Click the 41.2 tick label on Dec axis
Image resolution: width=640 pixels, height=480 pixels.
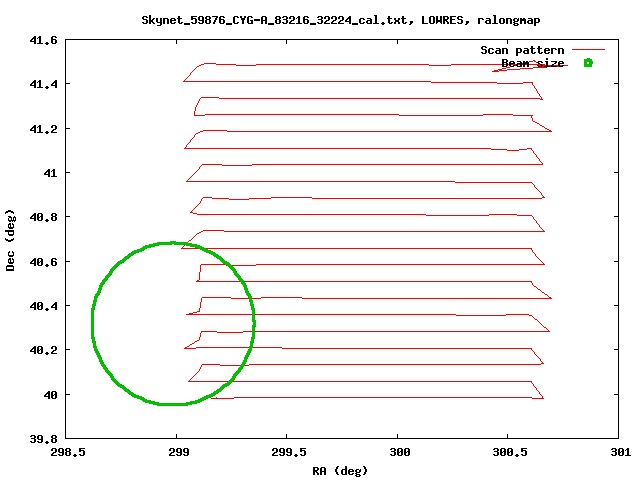[x=43, y=129]
